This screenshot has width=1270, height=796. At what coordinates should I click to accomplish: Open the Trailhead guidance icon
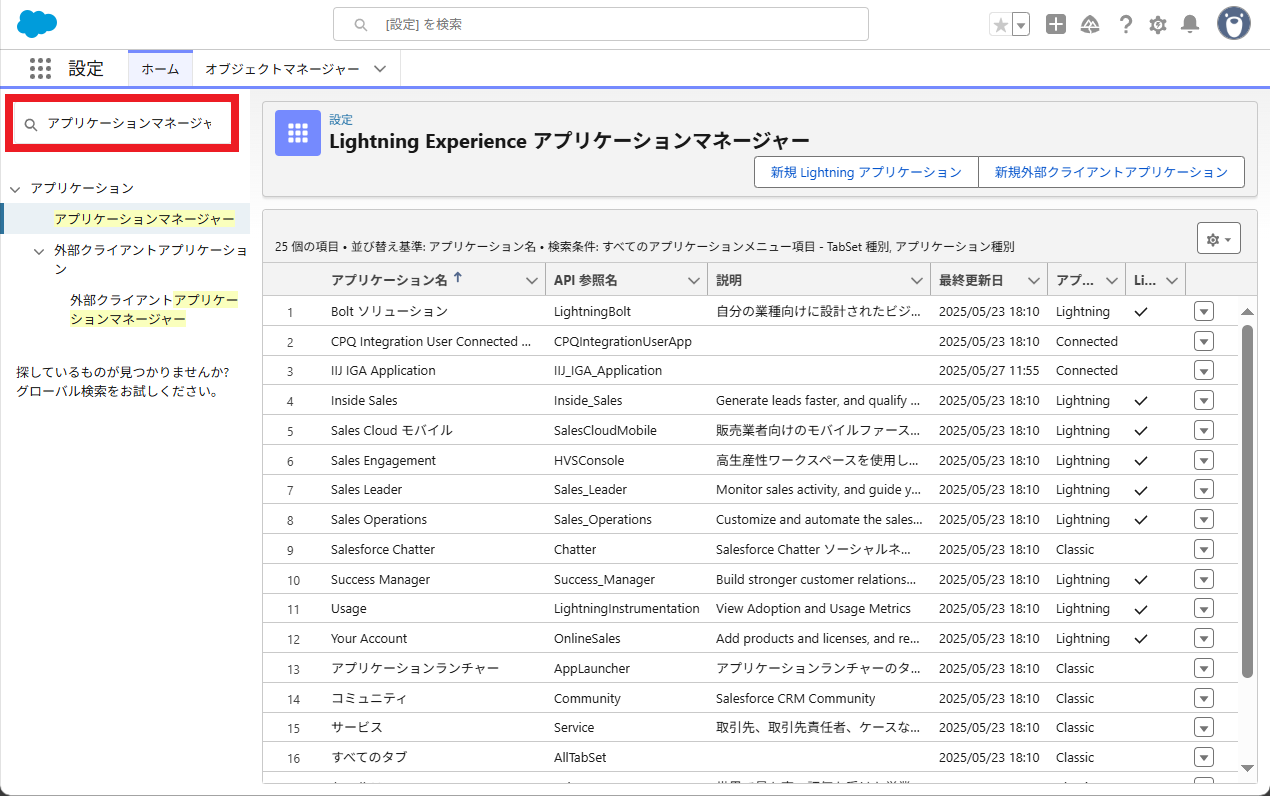coord(1091,25)
